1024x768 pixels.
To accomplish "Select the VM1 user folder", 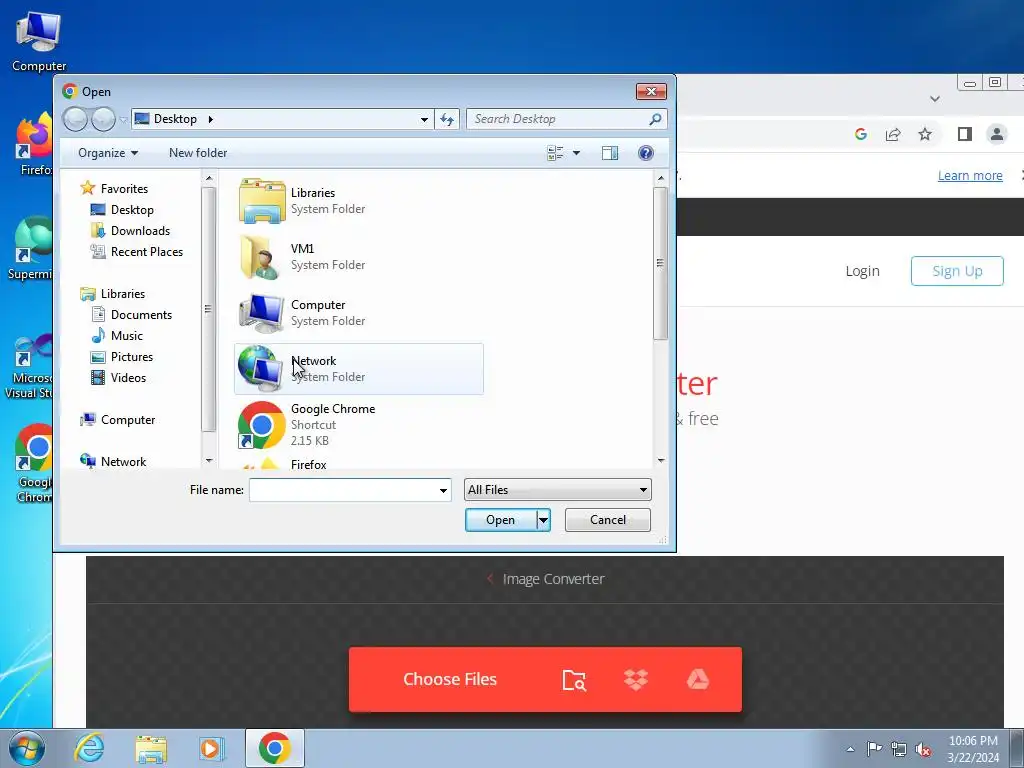I will click(x=359, y=257).
